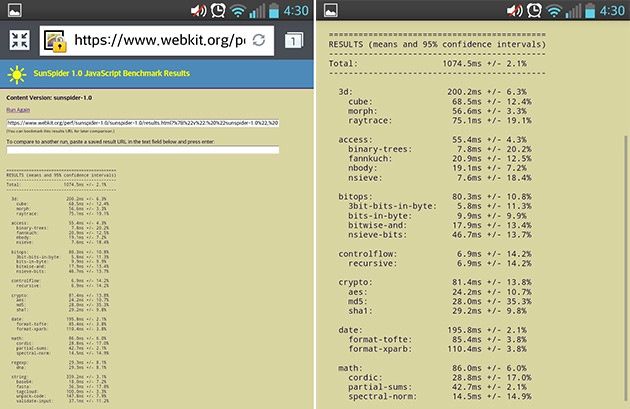
Task: Tap the 'sha1: 29.2ms' result row
Action: pyautogui.click(x=437, y=311)
